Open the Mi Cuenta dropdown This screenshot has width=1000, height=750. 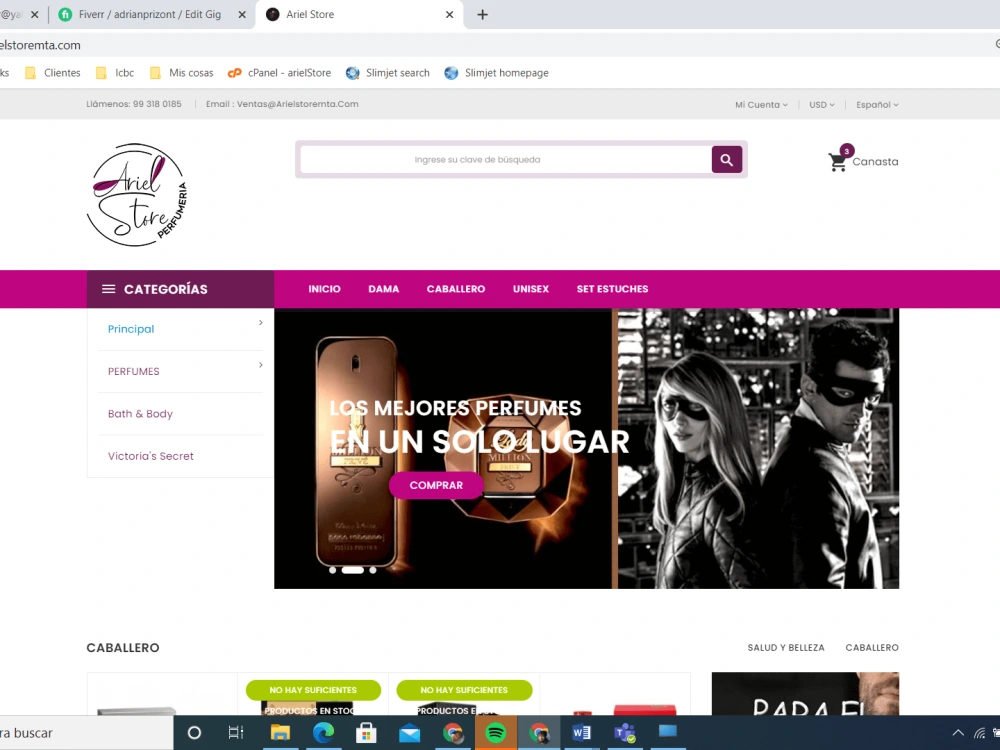pos(761,105)
